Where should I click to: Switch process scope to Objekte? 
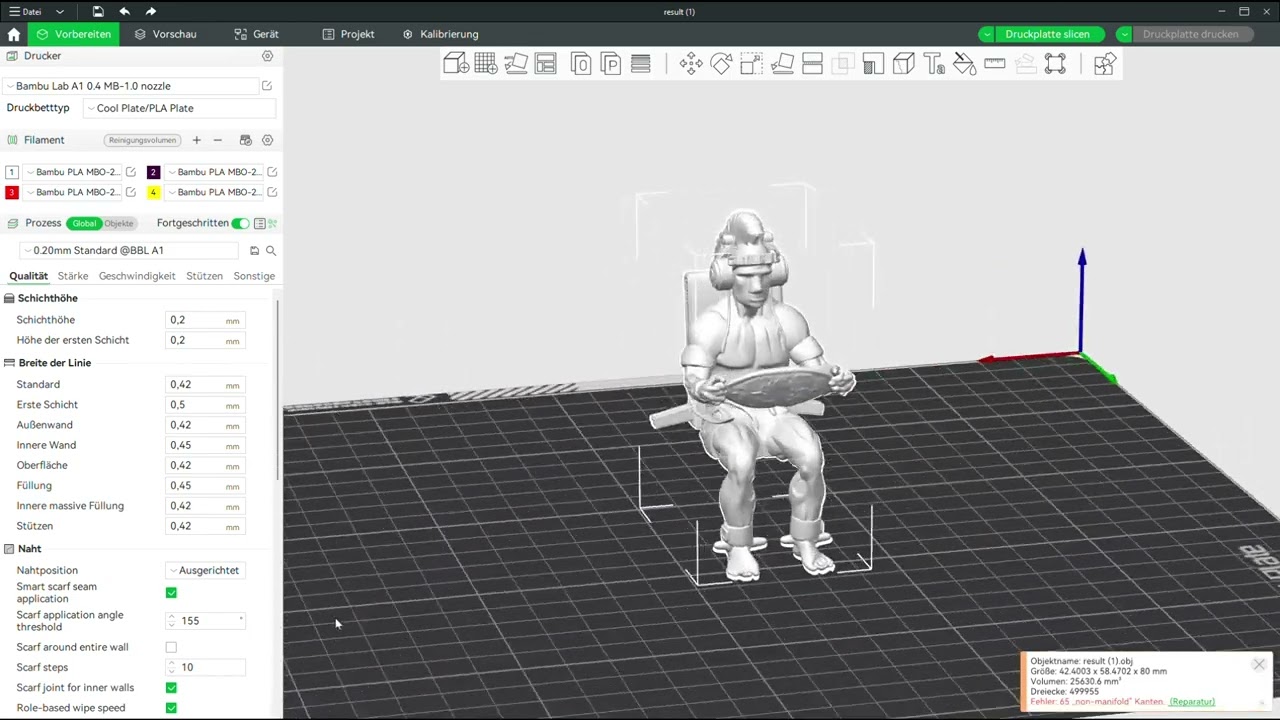click(119, 223)
